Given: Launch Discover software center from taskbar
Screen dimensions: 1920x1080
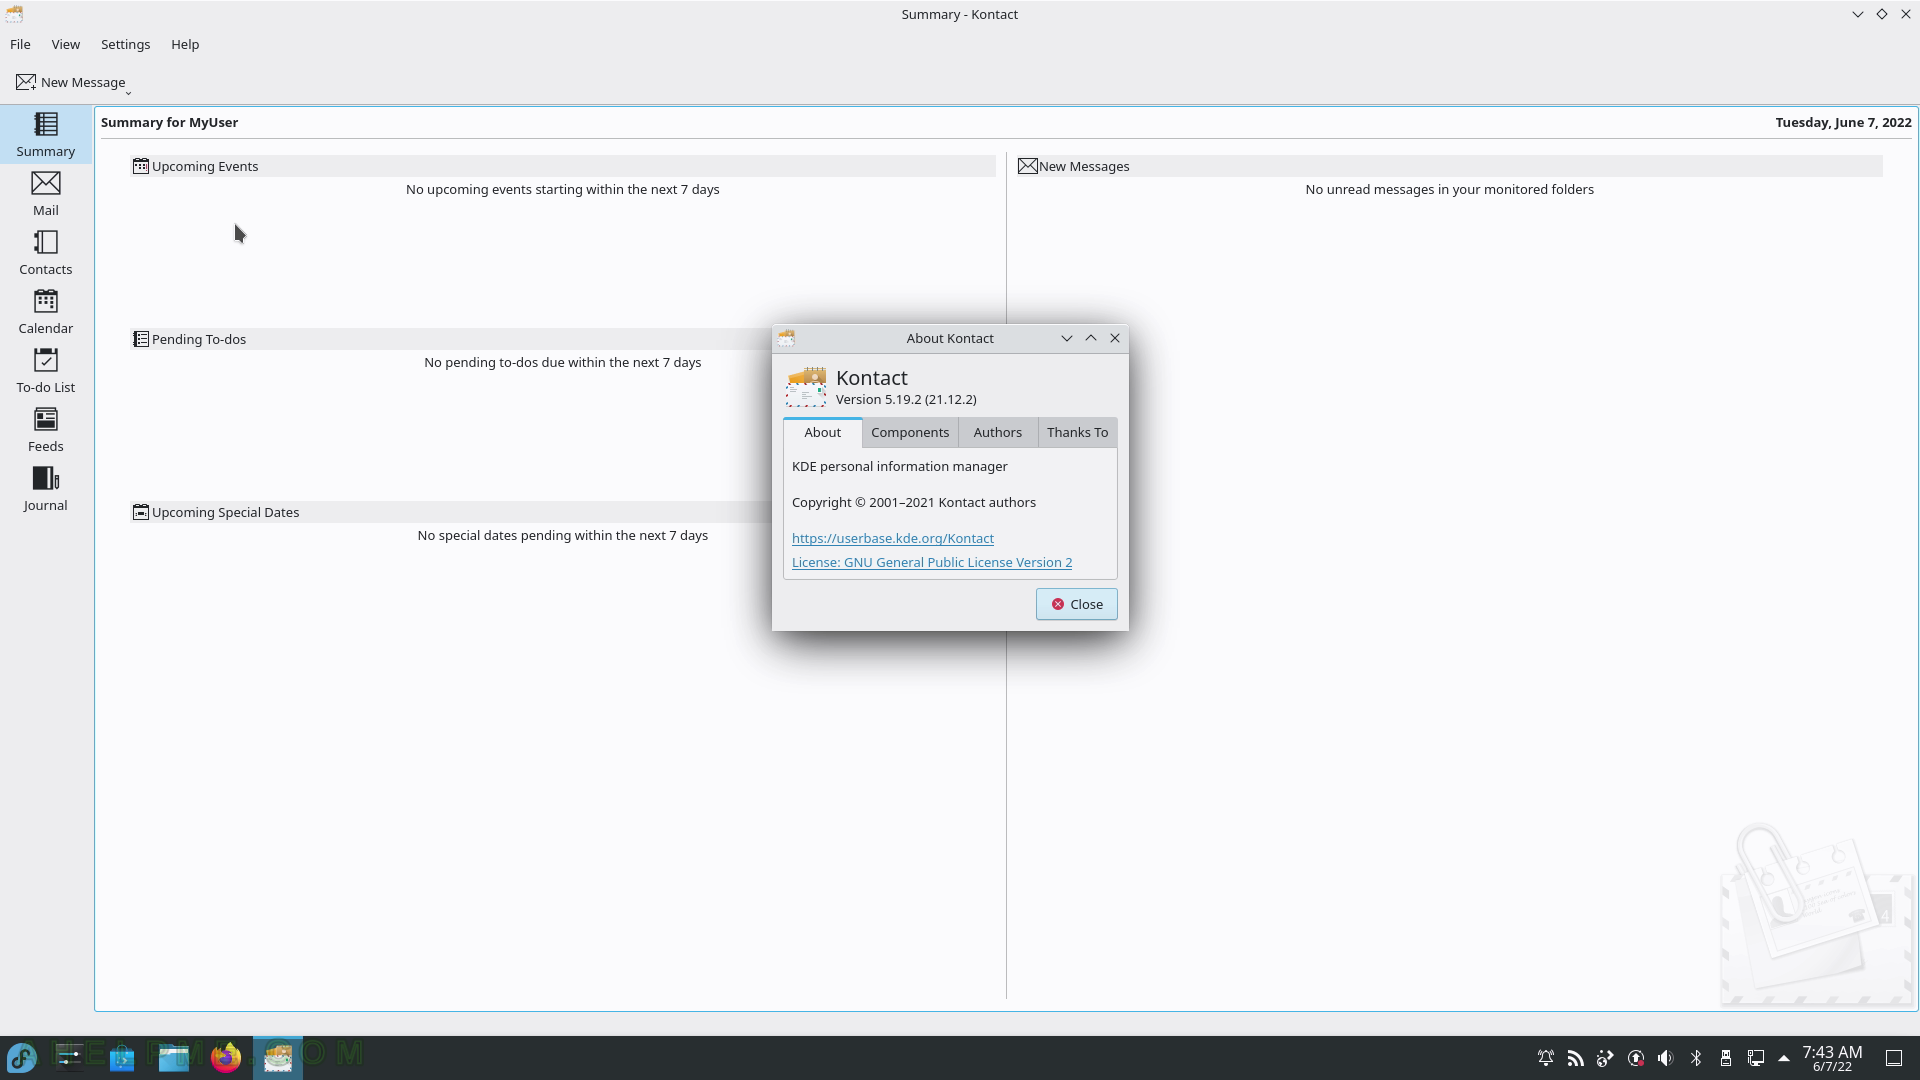Looking at the screenshot, I should pos(122,1057).
